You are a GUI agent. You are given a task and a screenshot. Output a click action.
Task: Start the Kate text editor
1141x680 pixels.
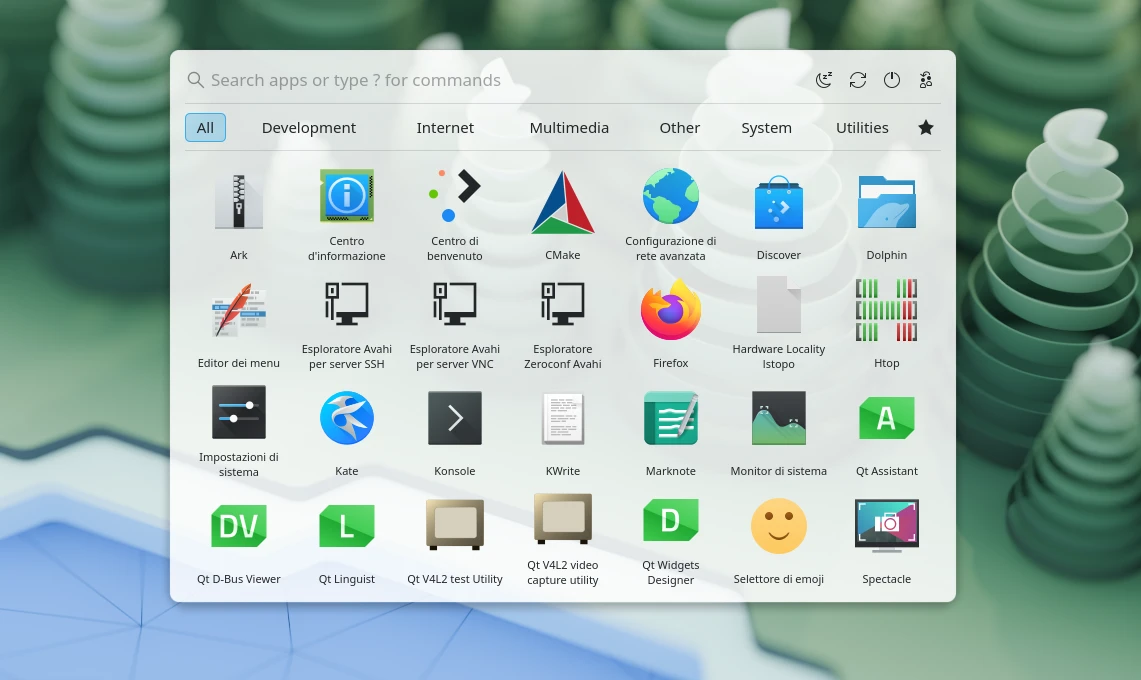pos(347,418)
